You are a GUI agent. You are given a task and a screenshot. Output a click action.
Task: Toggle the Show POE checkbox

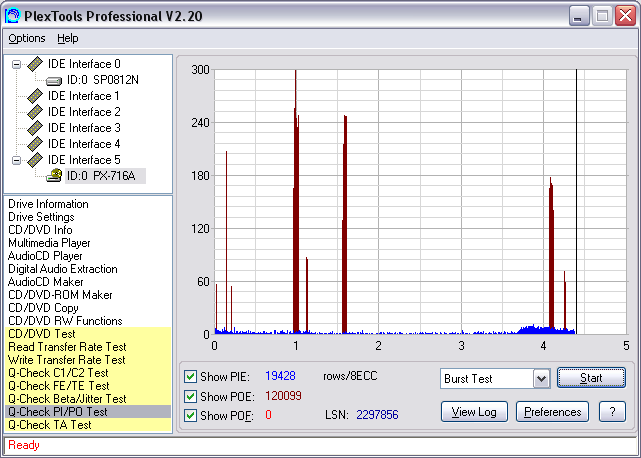(190, 396)
